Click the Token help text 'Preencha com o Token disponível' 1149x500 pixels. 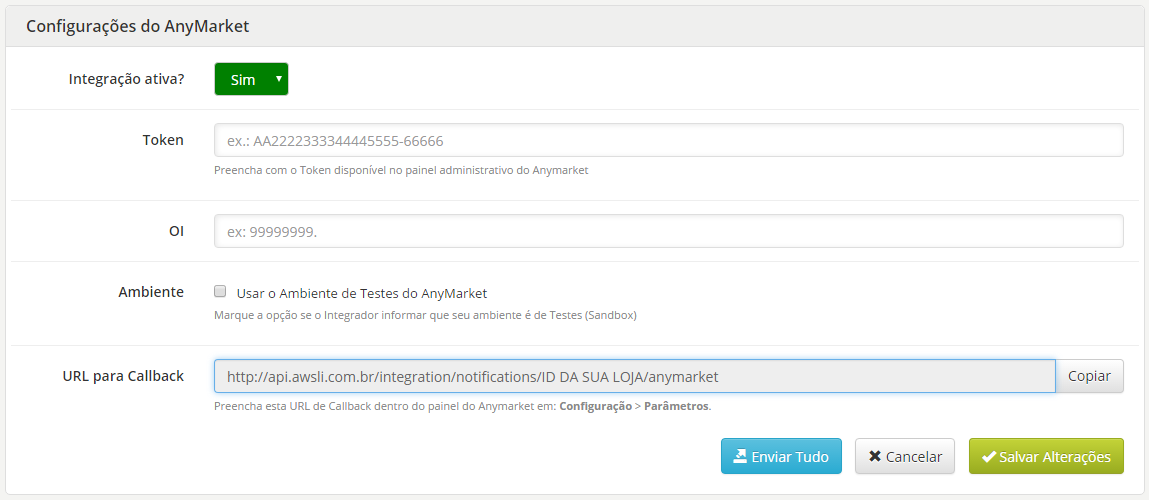(402, 170)
